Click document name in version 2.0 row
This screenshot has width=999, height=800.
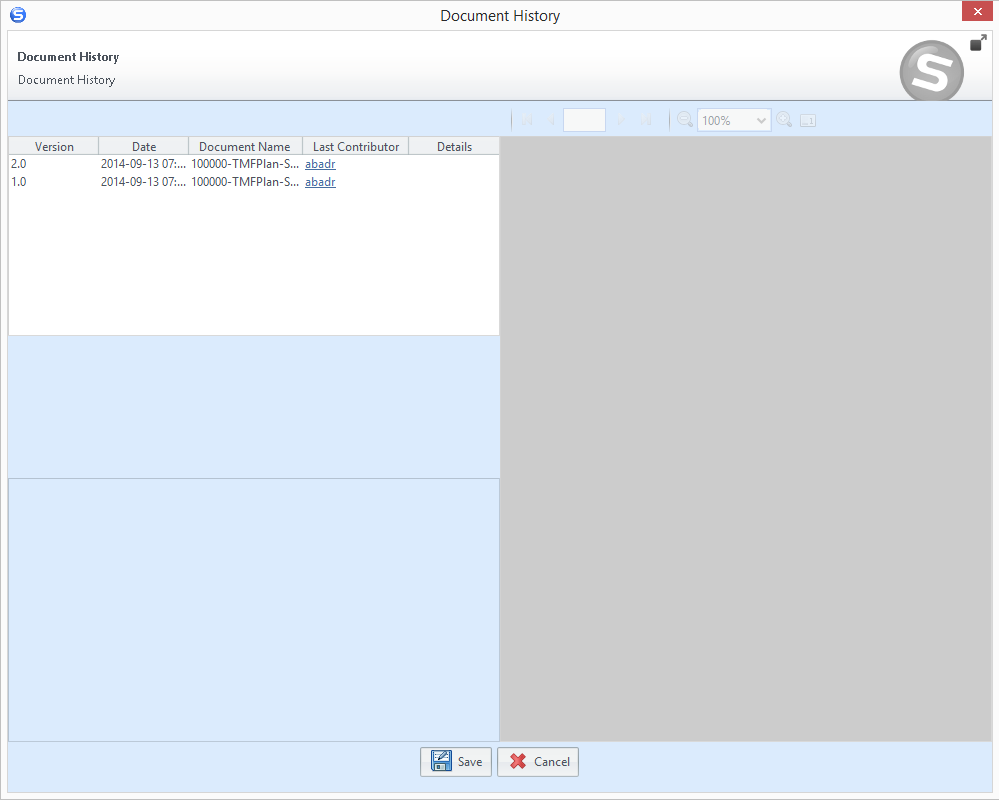tap(245, 164)
